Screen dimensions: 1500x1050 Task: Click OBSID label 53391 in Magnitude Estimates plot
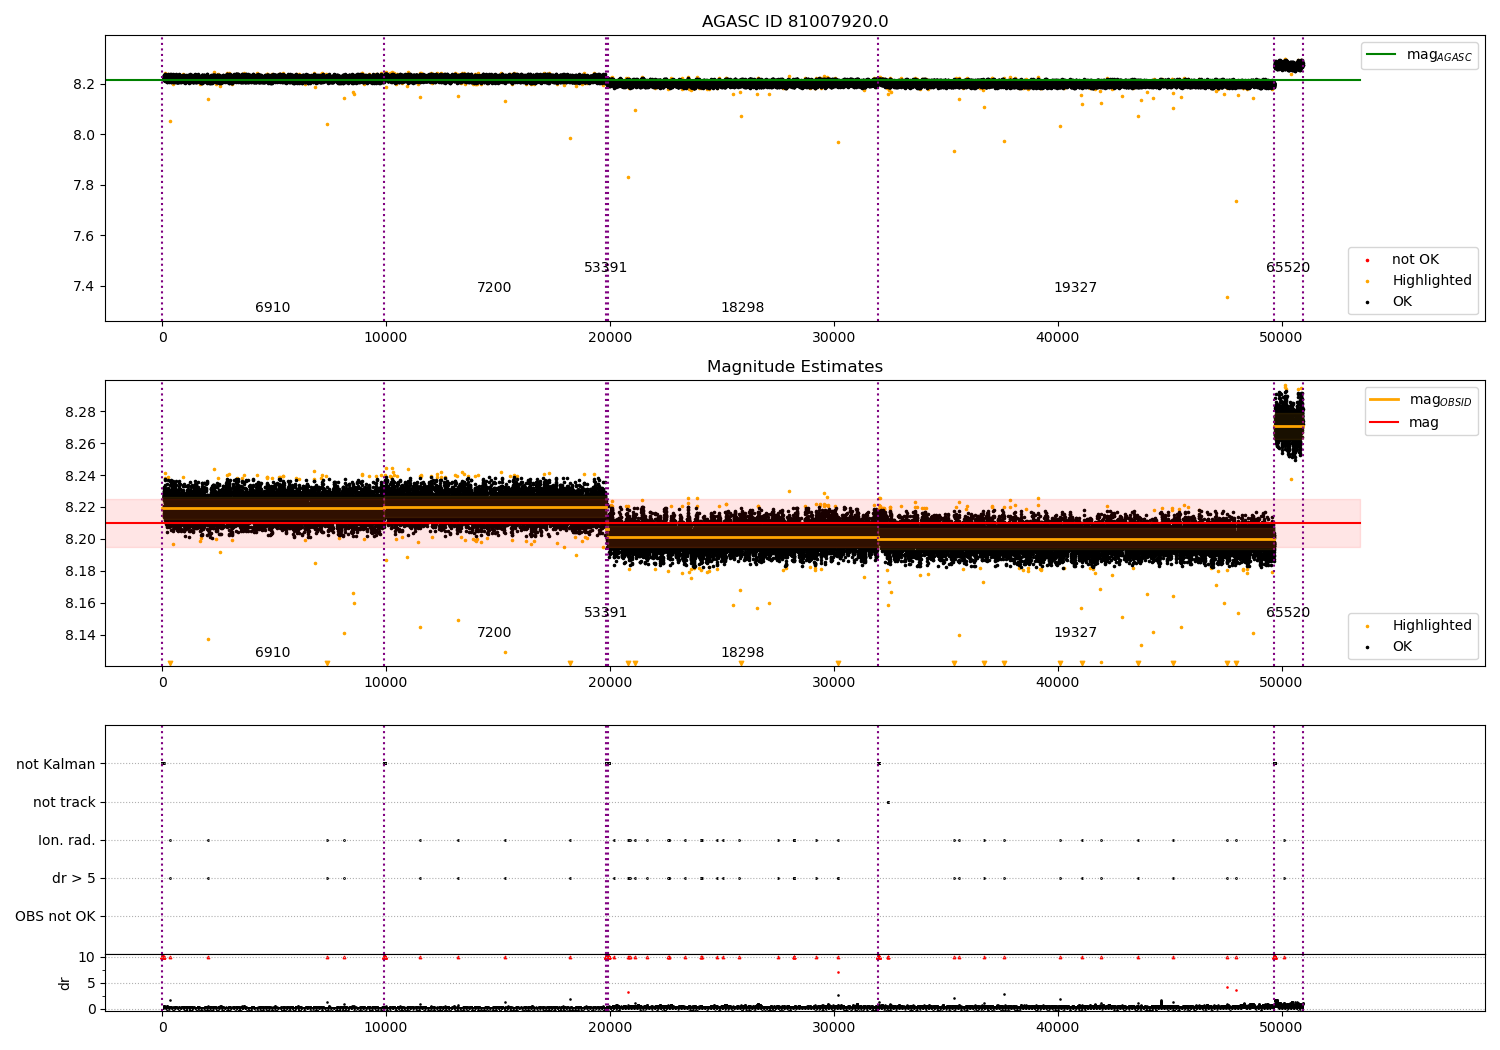click(x=606, y=613)
